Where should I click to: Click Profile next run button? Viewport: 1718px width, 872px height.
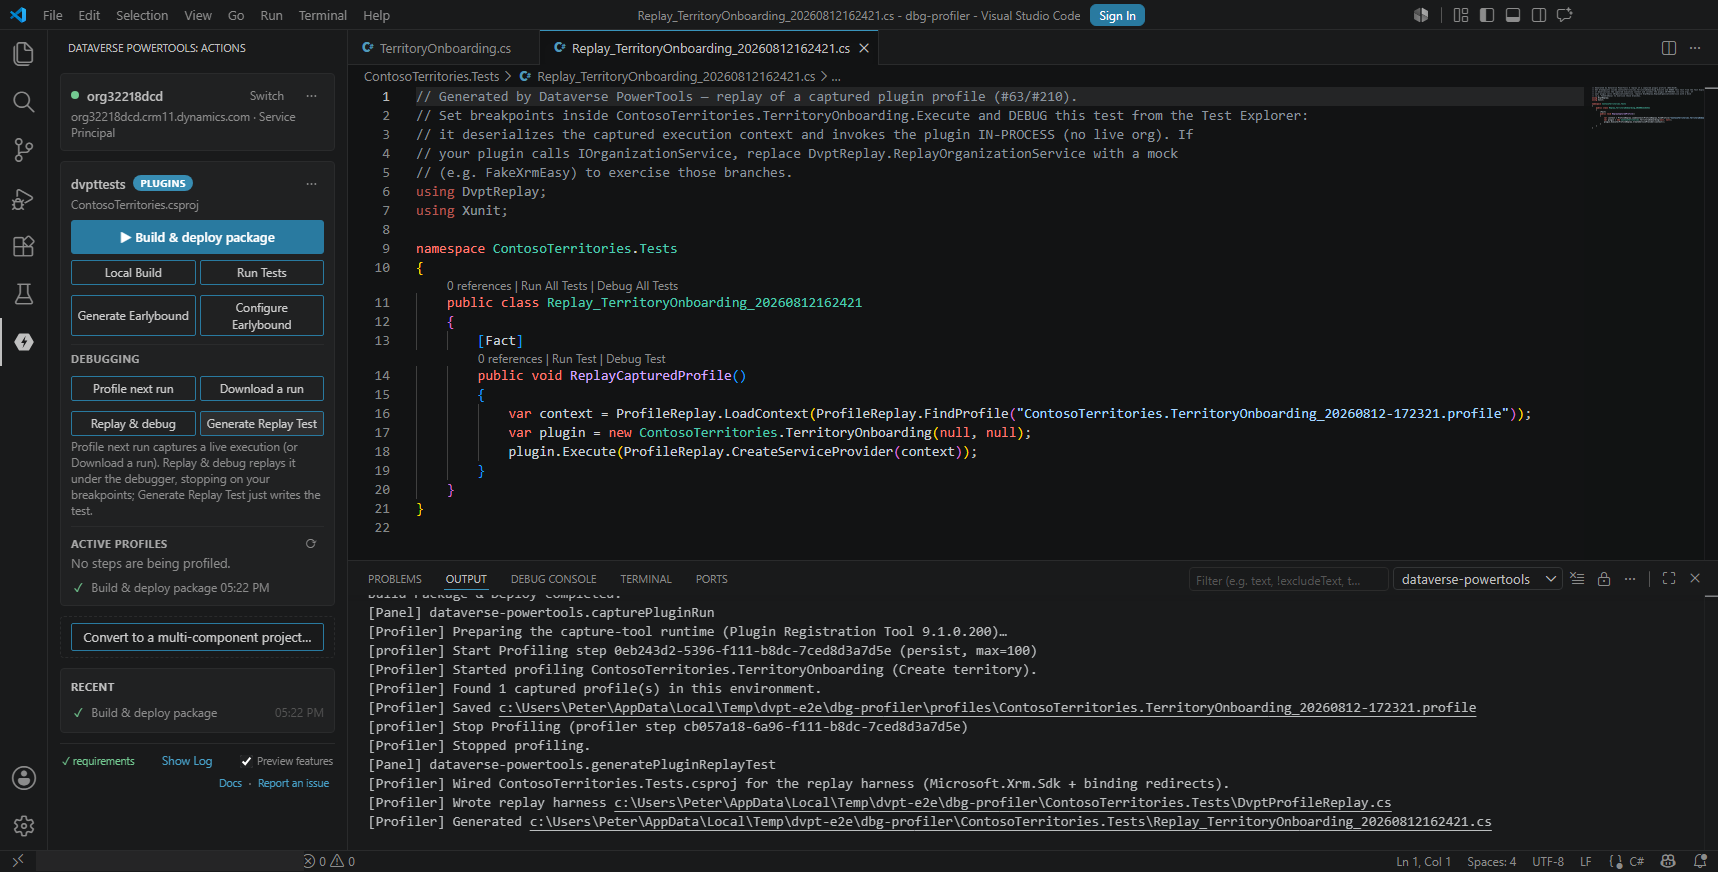133,388
